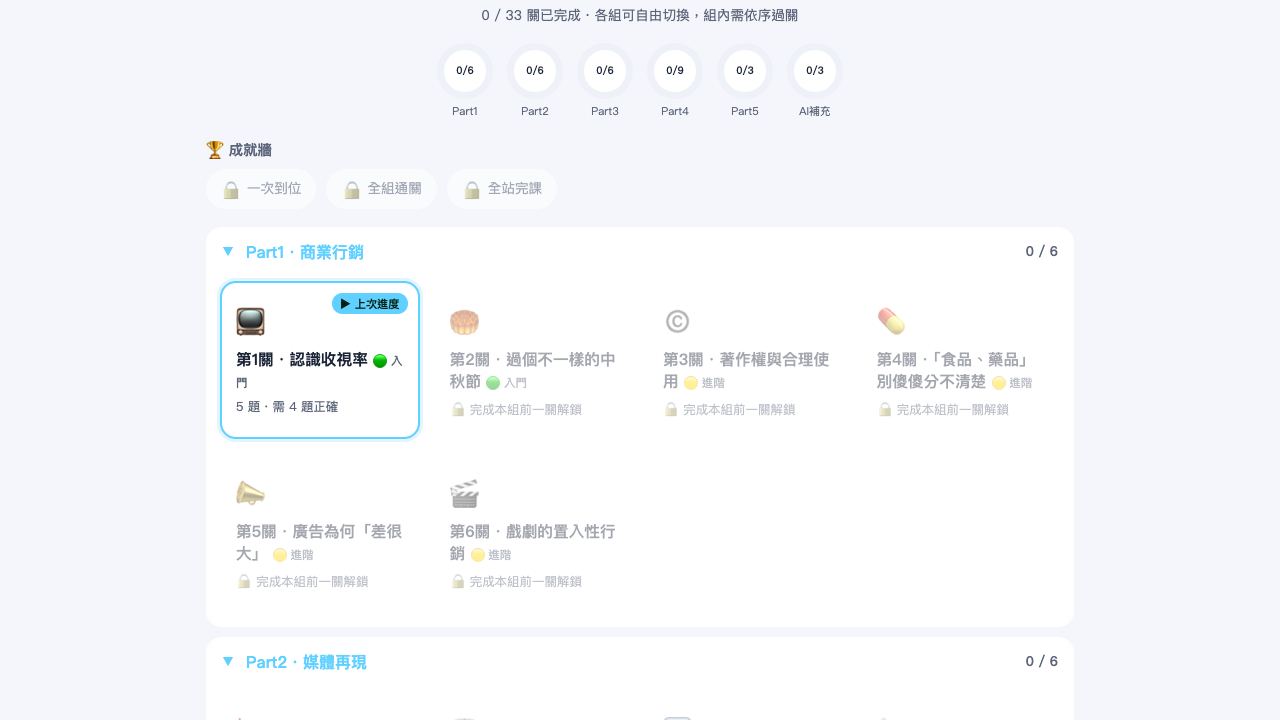Open locked level 第5關・廣告為何差很大
The image size is (1280, 720).
tap(320, 532)
